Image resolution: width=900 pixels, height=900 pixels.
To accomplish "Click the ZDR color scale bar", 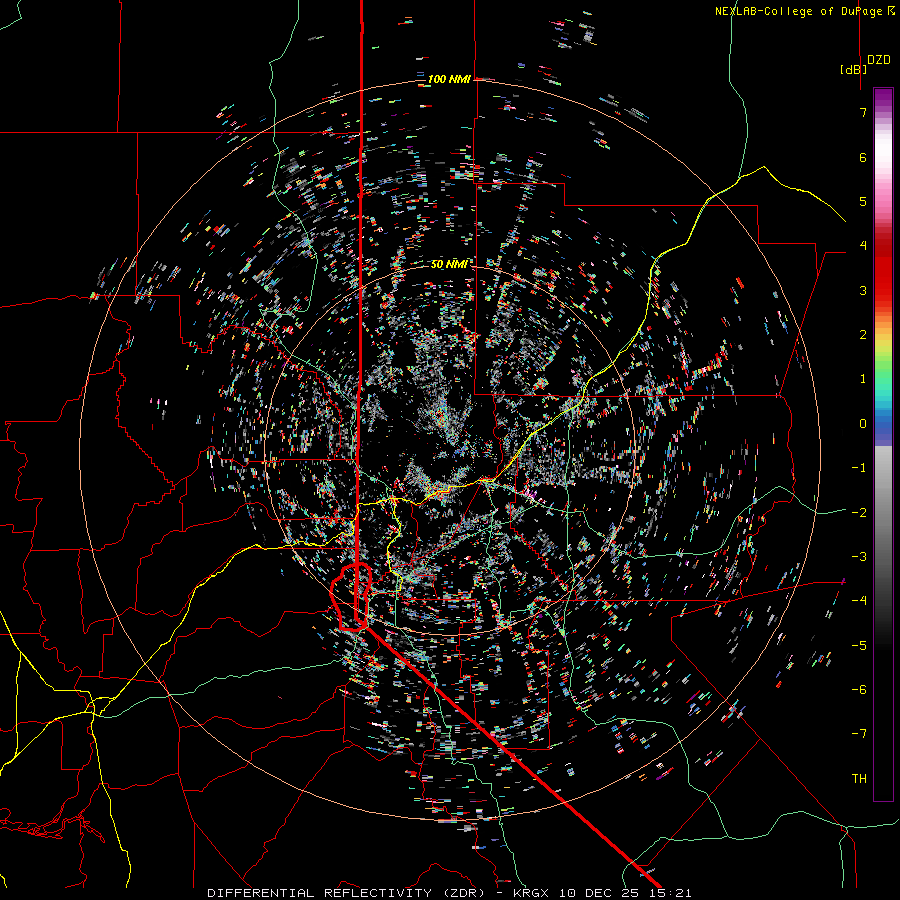I will pos(883,444).
